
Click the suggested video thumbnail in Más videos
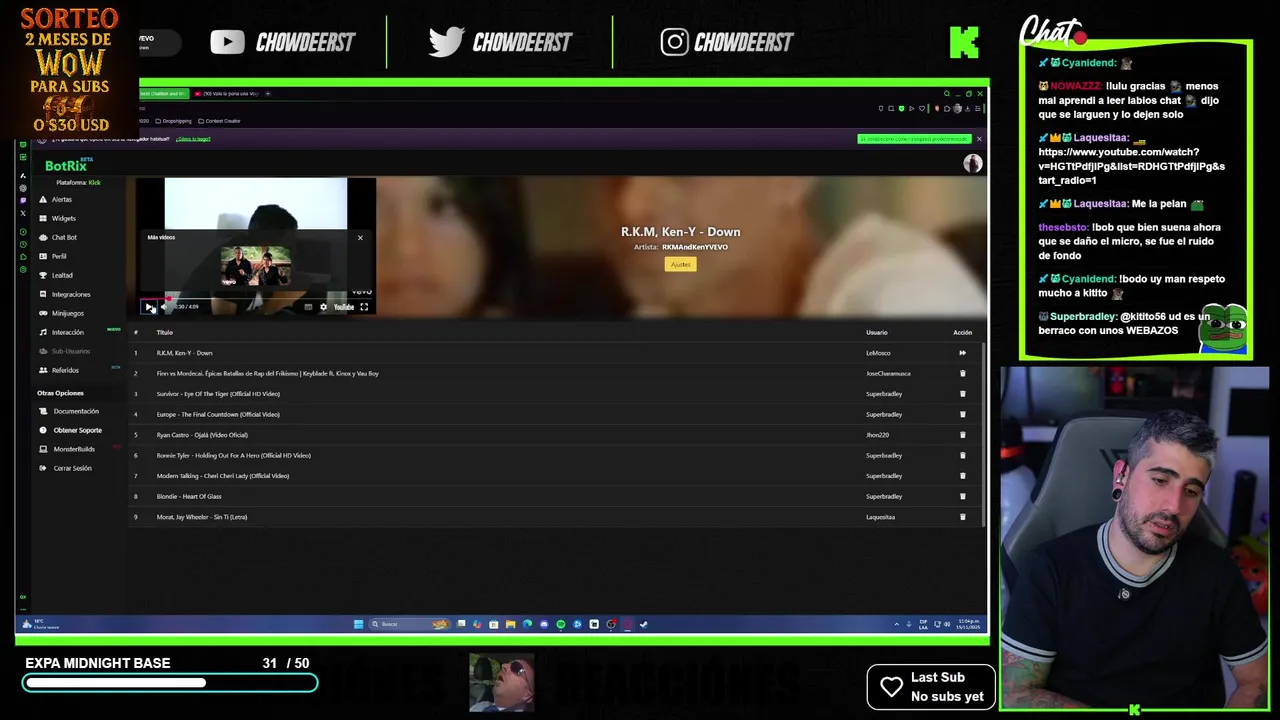click(x=255, y=267)
